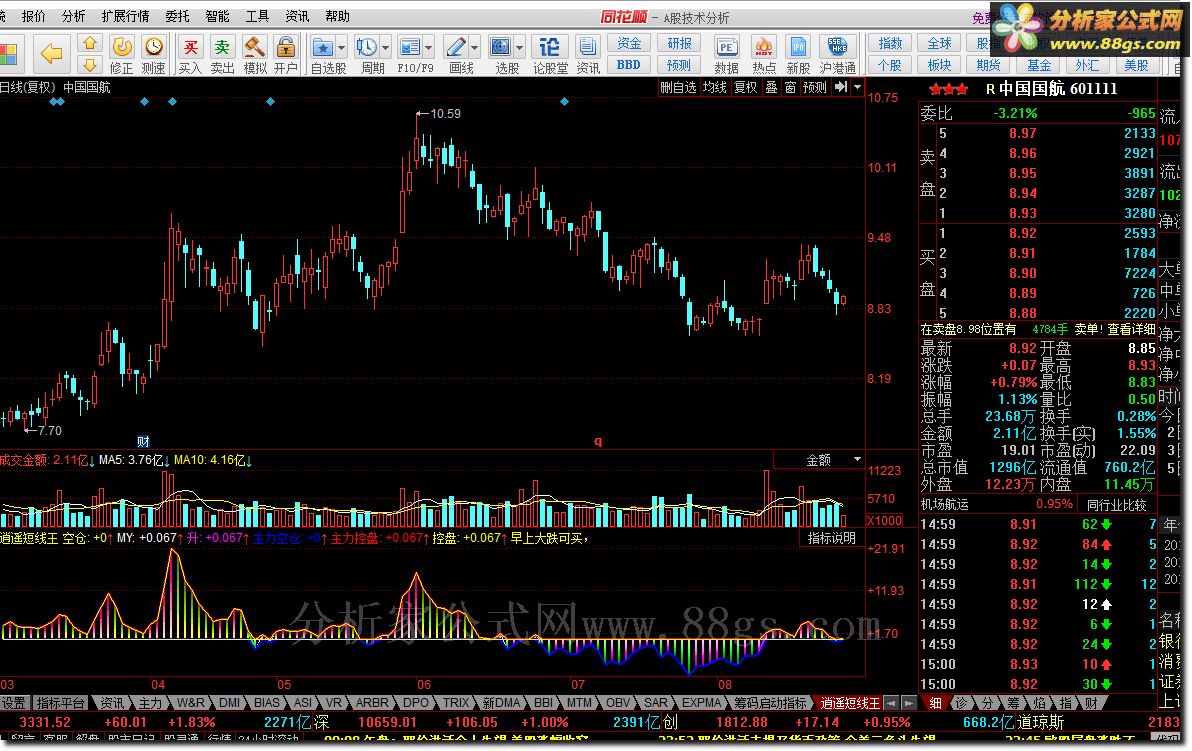Click the green 卖出 sell icon
Image resolution: width=1192 pixels, height=751 pixels.
coord(222,55)
